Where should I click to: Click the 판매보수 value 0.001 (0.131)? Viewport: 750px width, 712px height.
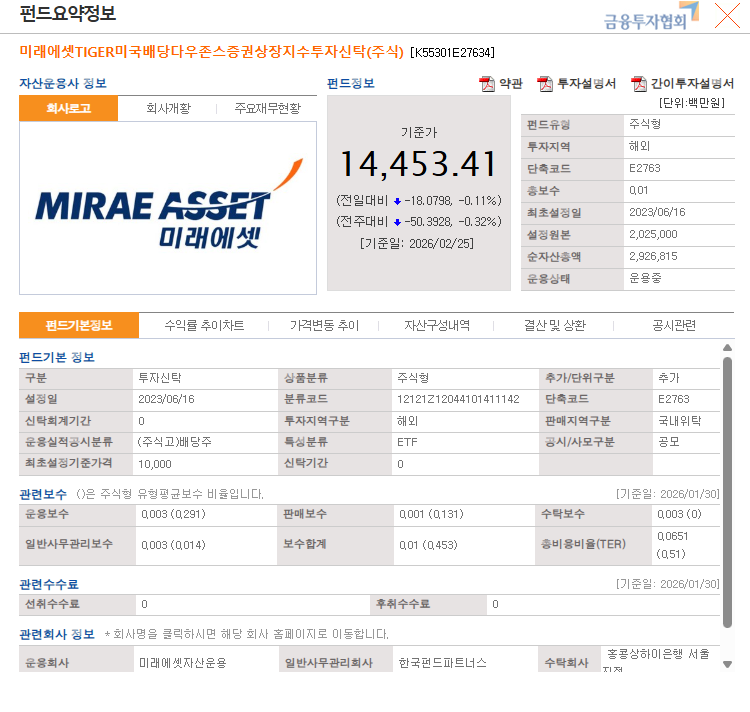(x=431, y=514)
